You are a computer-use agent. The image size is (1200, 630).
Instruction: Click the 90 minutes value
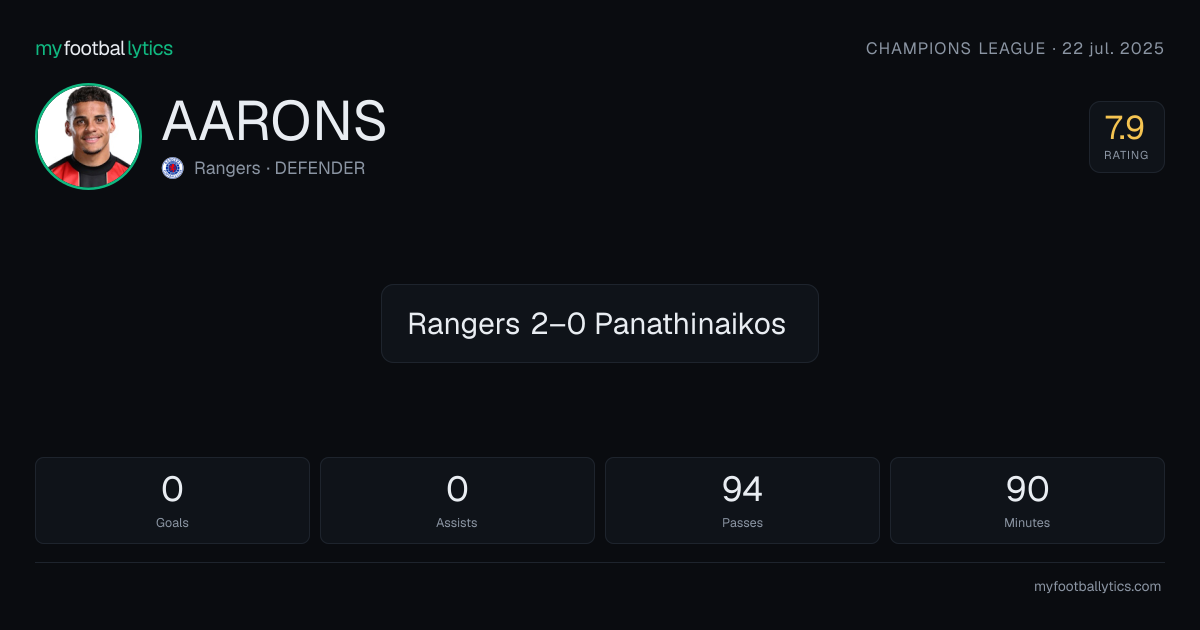[1027, 489]
